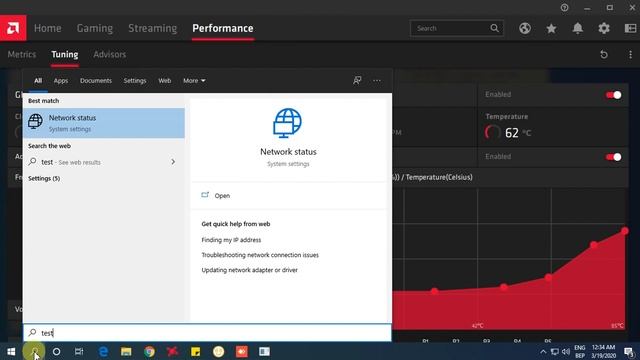Screen dimensions: 640x360
Task: Click the volume speaker tray icon
Action: [x=566, y=351]
